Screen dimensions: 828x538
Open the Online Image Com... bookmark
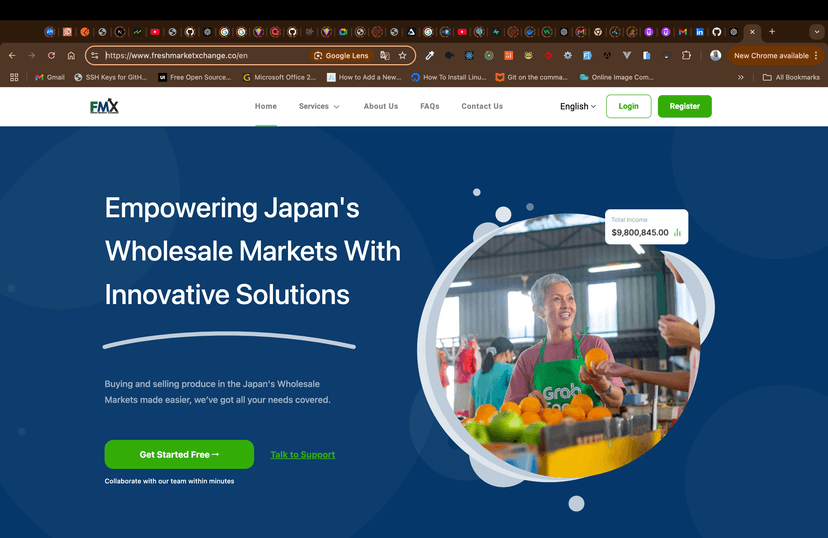click(x=616, y=77)
